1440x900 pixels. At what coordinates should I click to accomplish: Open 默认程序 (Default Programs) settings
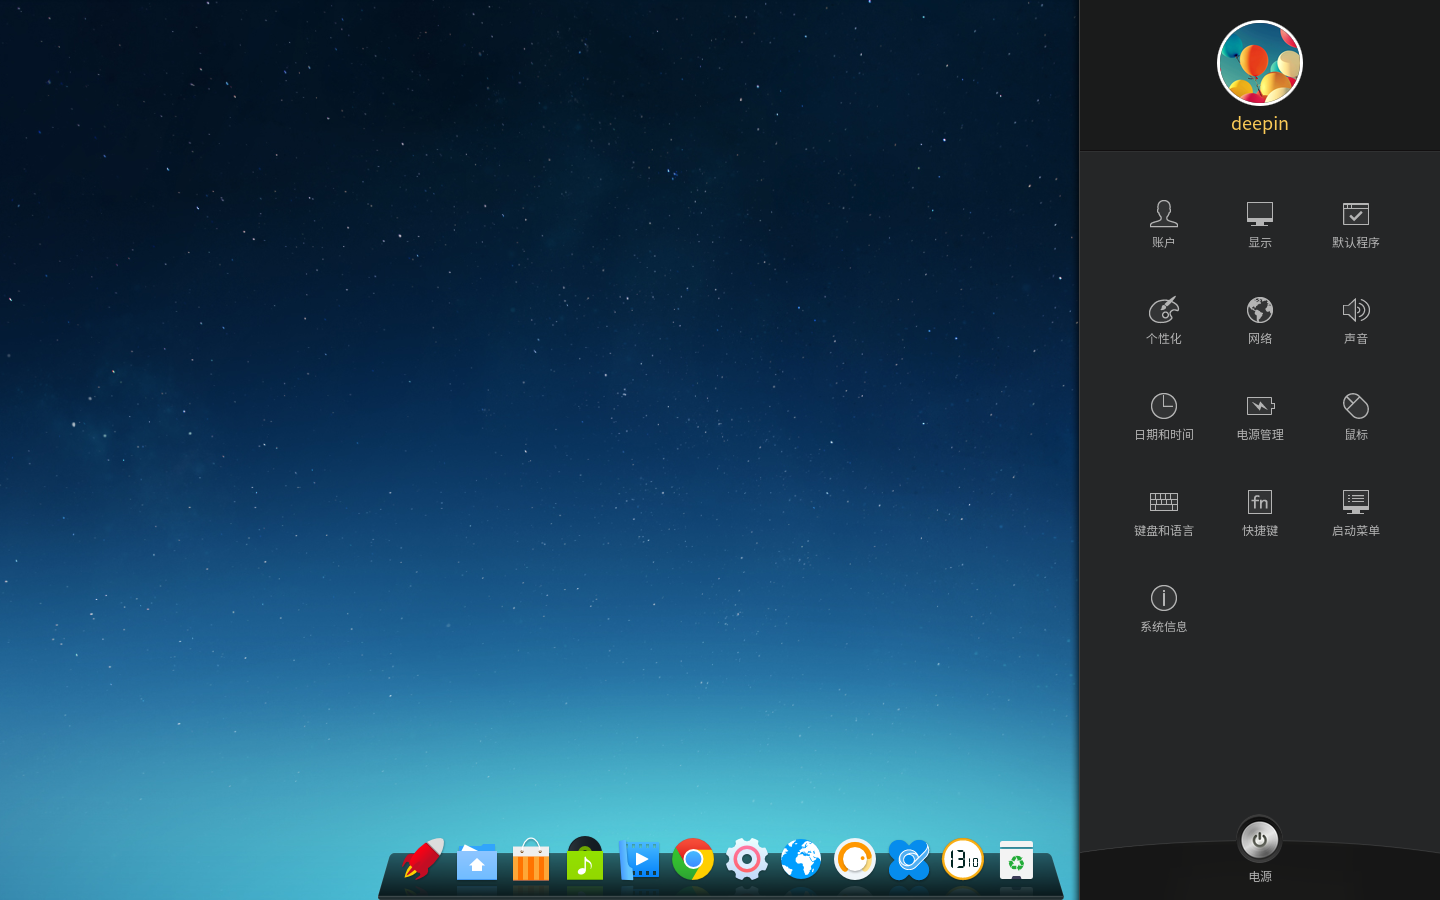coord(1355,222)
